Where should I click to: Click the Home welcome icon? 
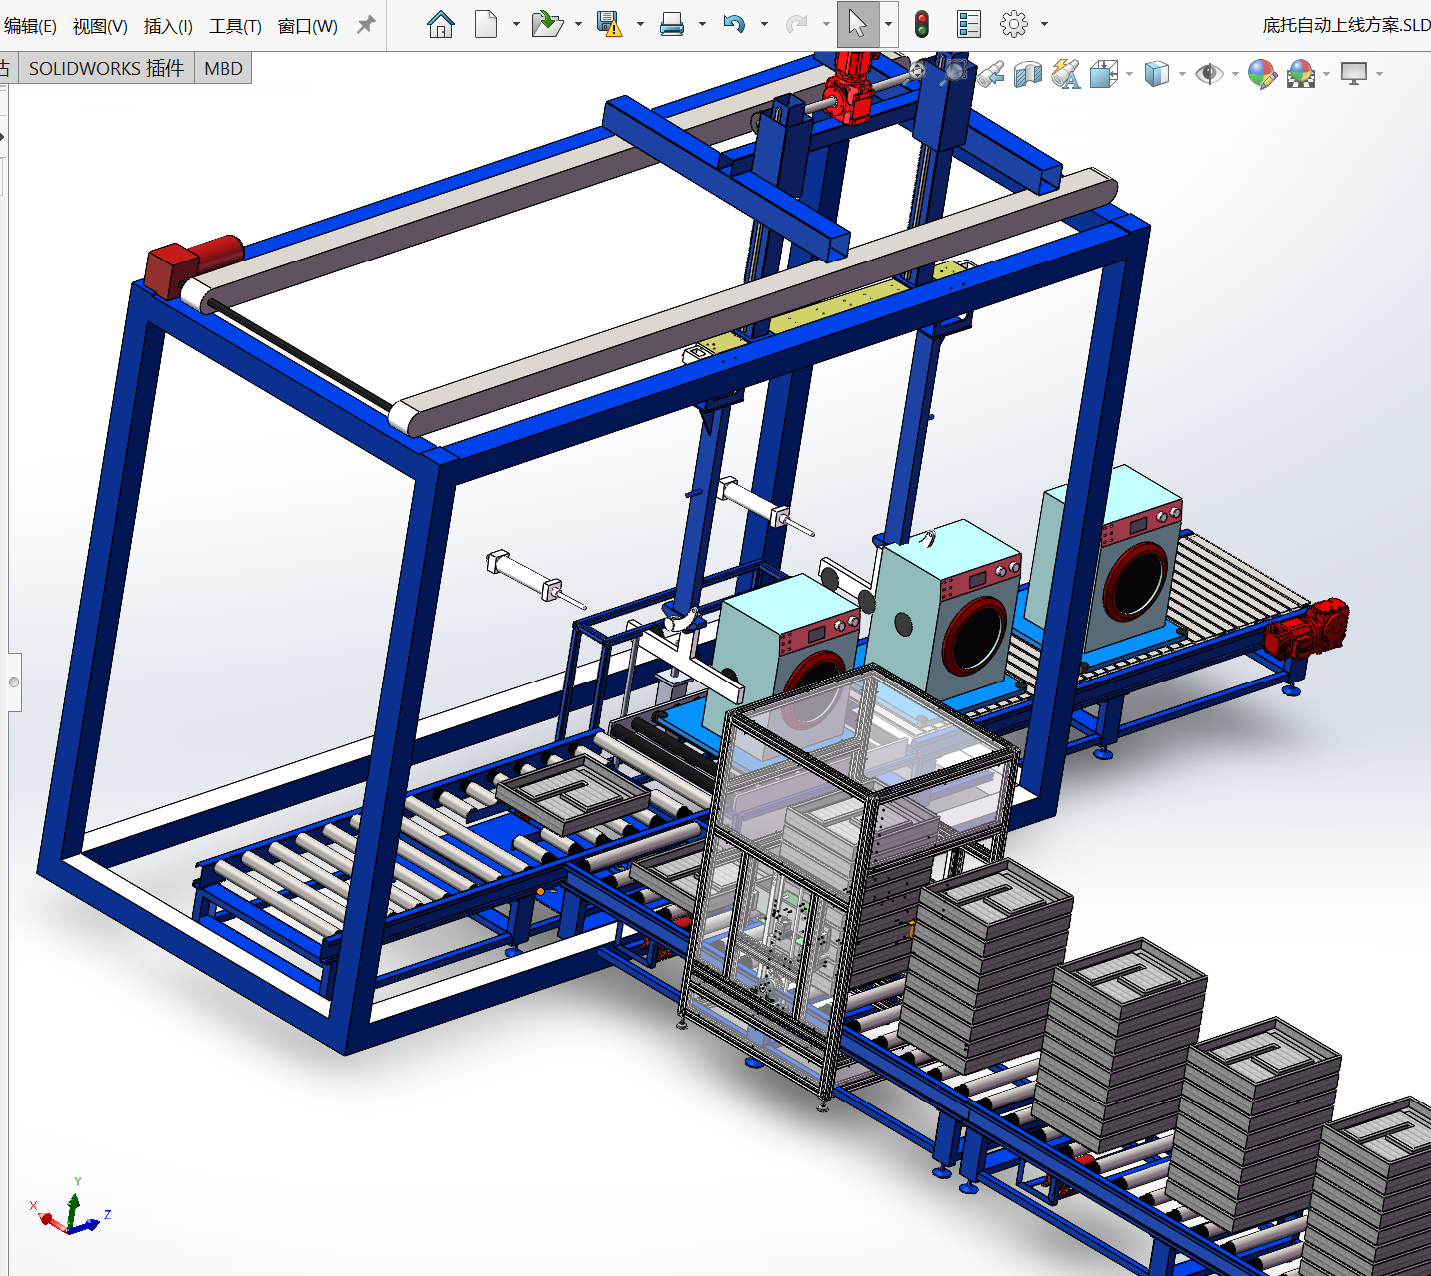(x=440, y=24)
